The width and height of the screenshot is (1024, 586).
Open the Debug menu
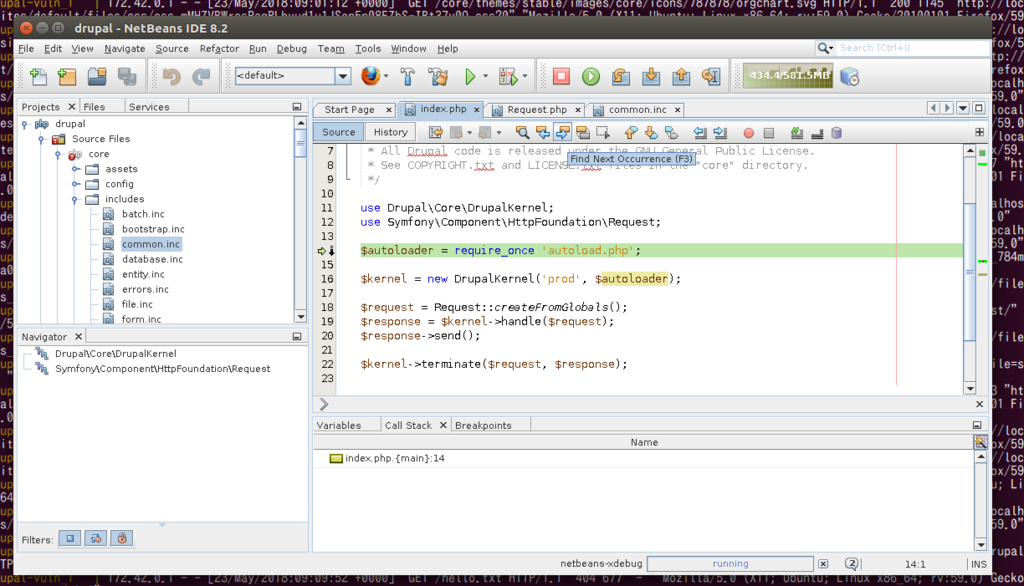tap(291, 48)
